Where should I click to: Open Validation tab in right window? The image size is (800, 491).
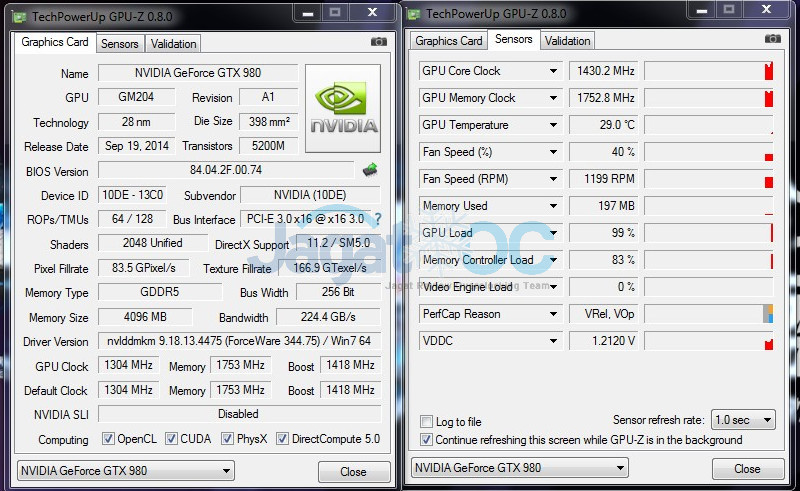[x=567, y=41]
